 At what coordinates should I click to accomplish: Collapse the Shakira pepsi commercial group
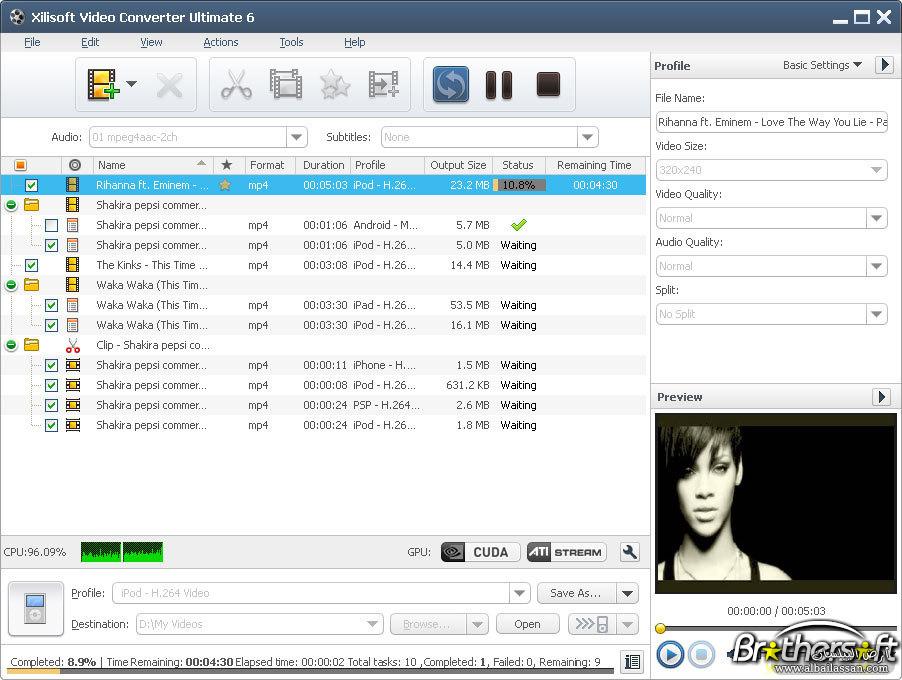[11, 205]
